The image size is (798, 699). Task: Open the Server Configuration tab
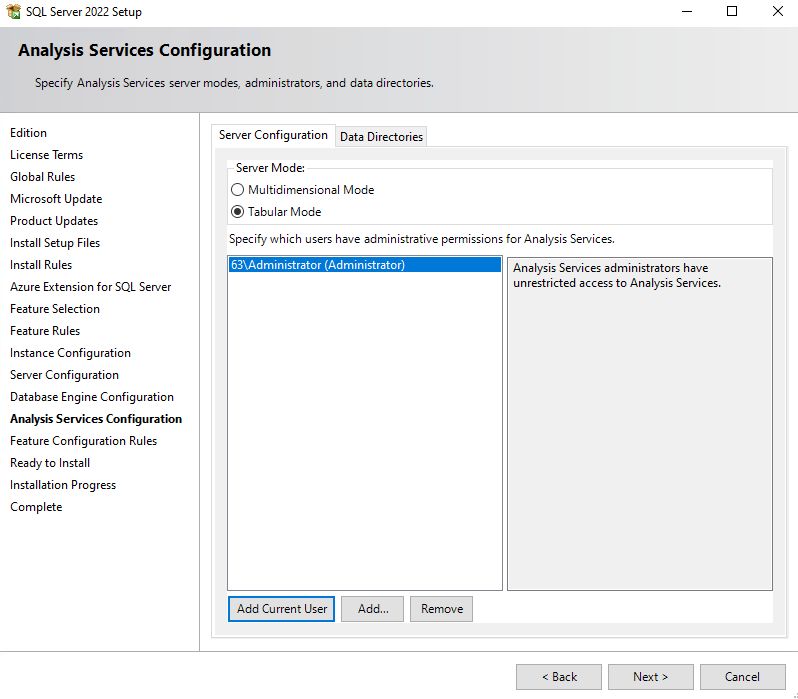tap(273, 135)
